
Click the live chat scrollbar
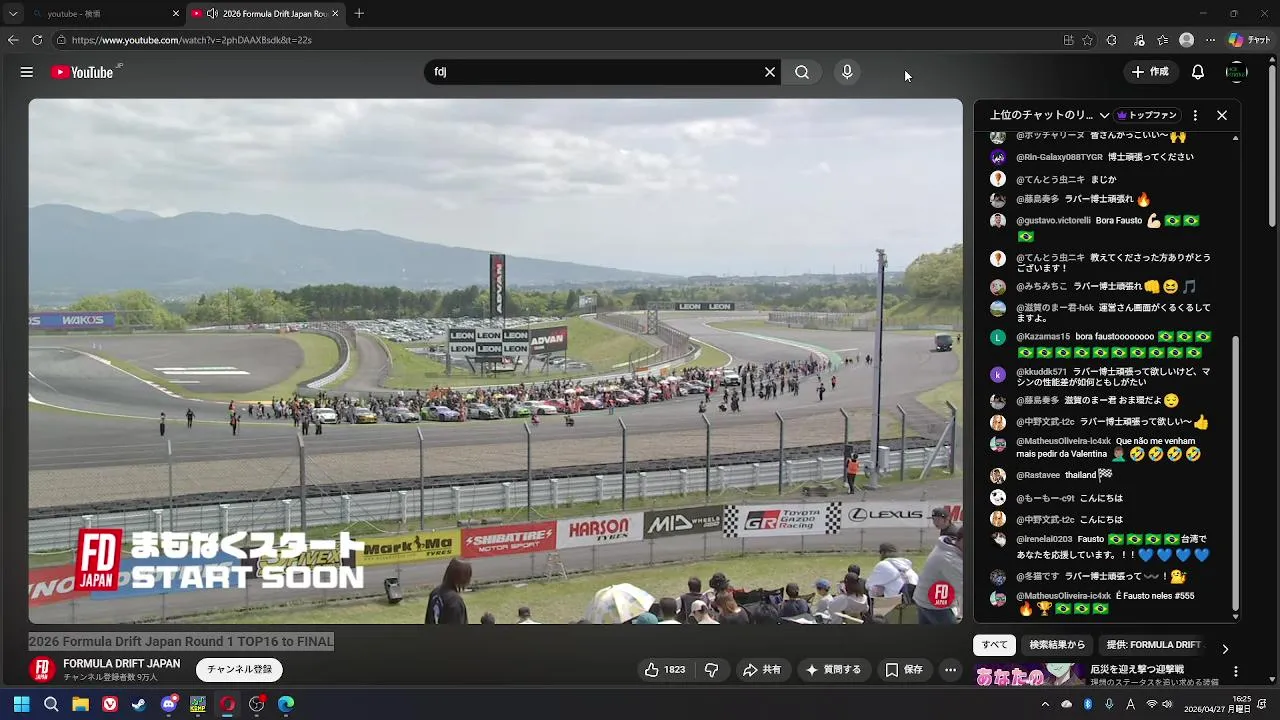1236,475
